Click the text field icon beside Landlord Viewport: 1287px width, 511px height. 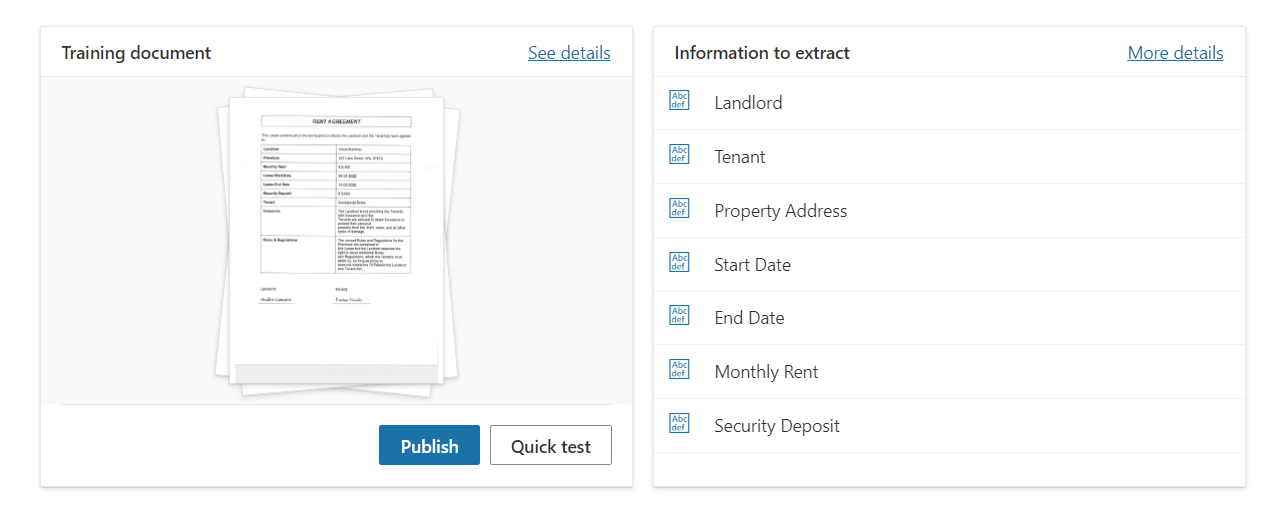pos(679,100)
